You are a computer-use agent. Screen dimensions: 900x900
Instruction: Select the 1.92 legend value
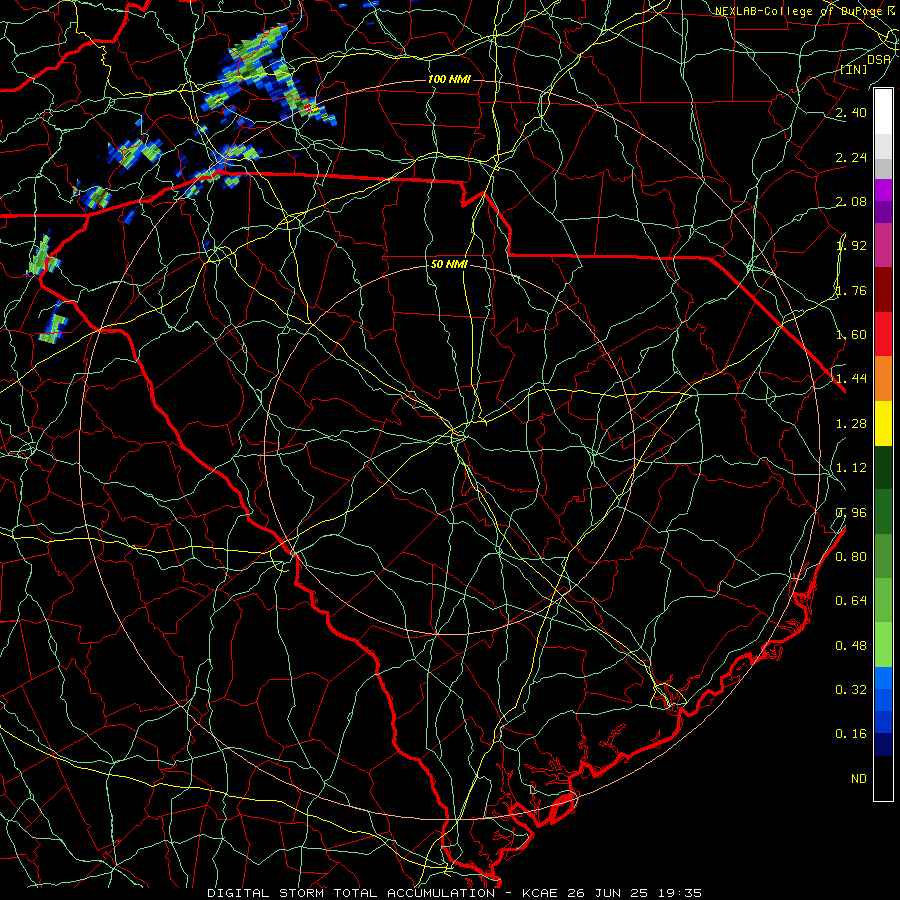click(851, 246)
